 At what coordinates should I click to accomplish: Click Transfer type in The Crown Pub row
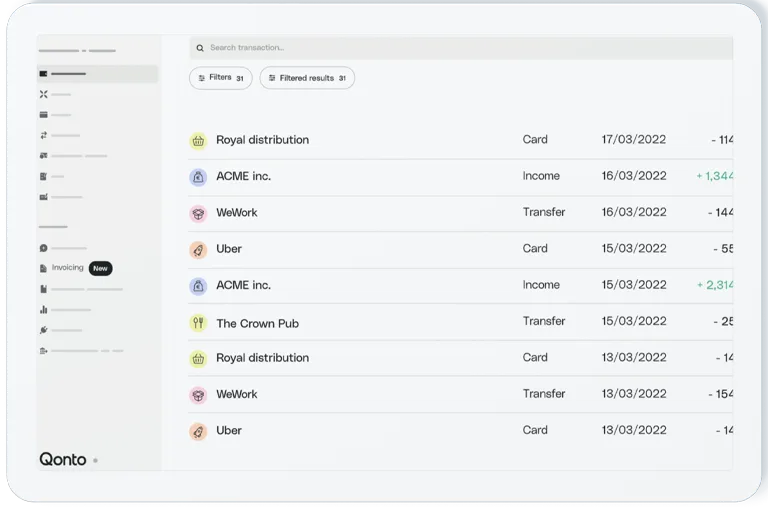(544, 321)
